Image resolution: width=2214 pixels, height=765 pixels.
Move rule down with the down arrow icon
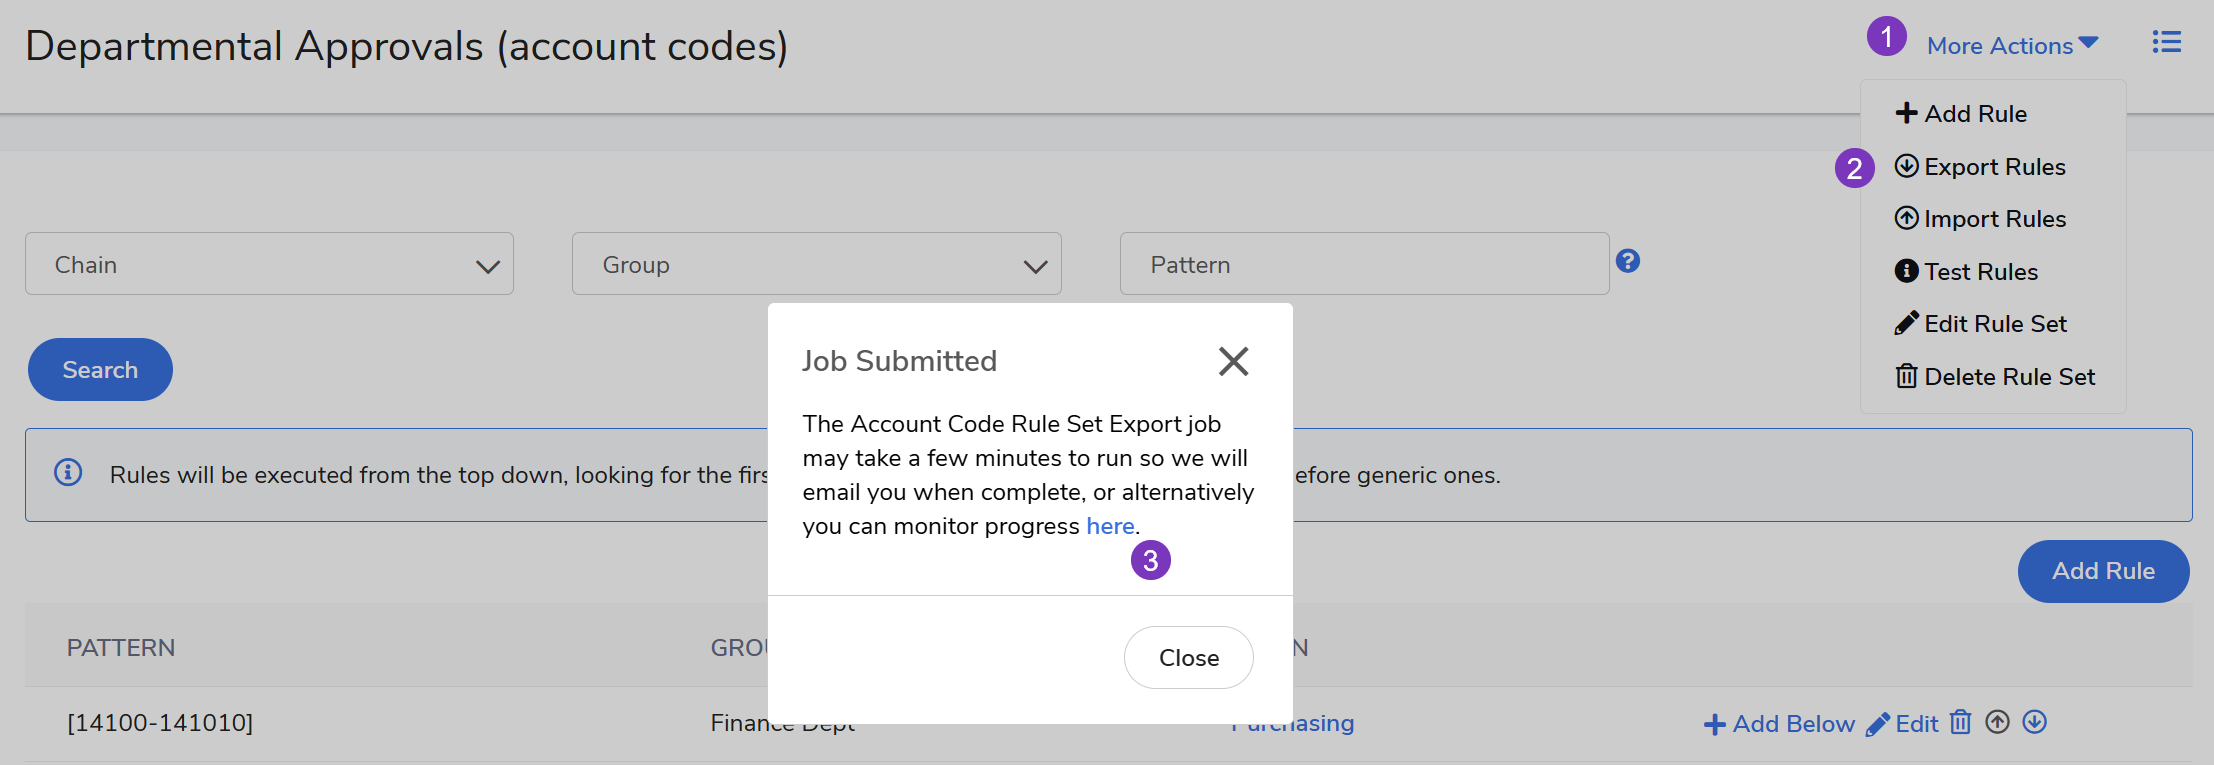click(x=2034, y=722)
